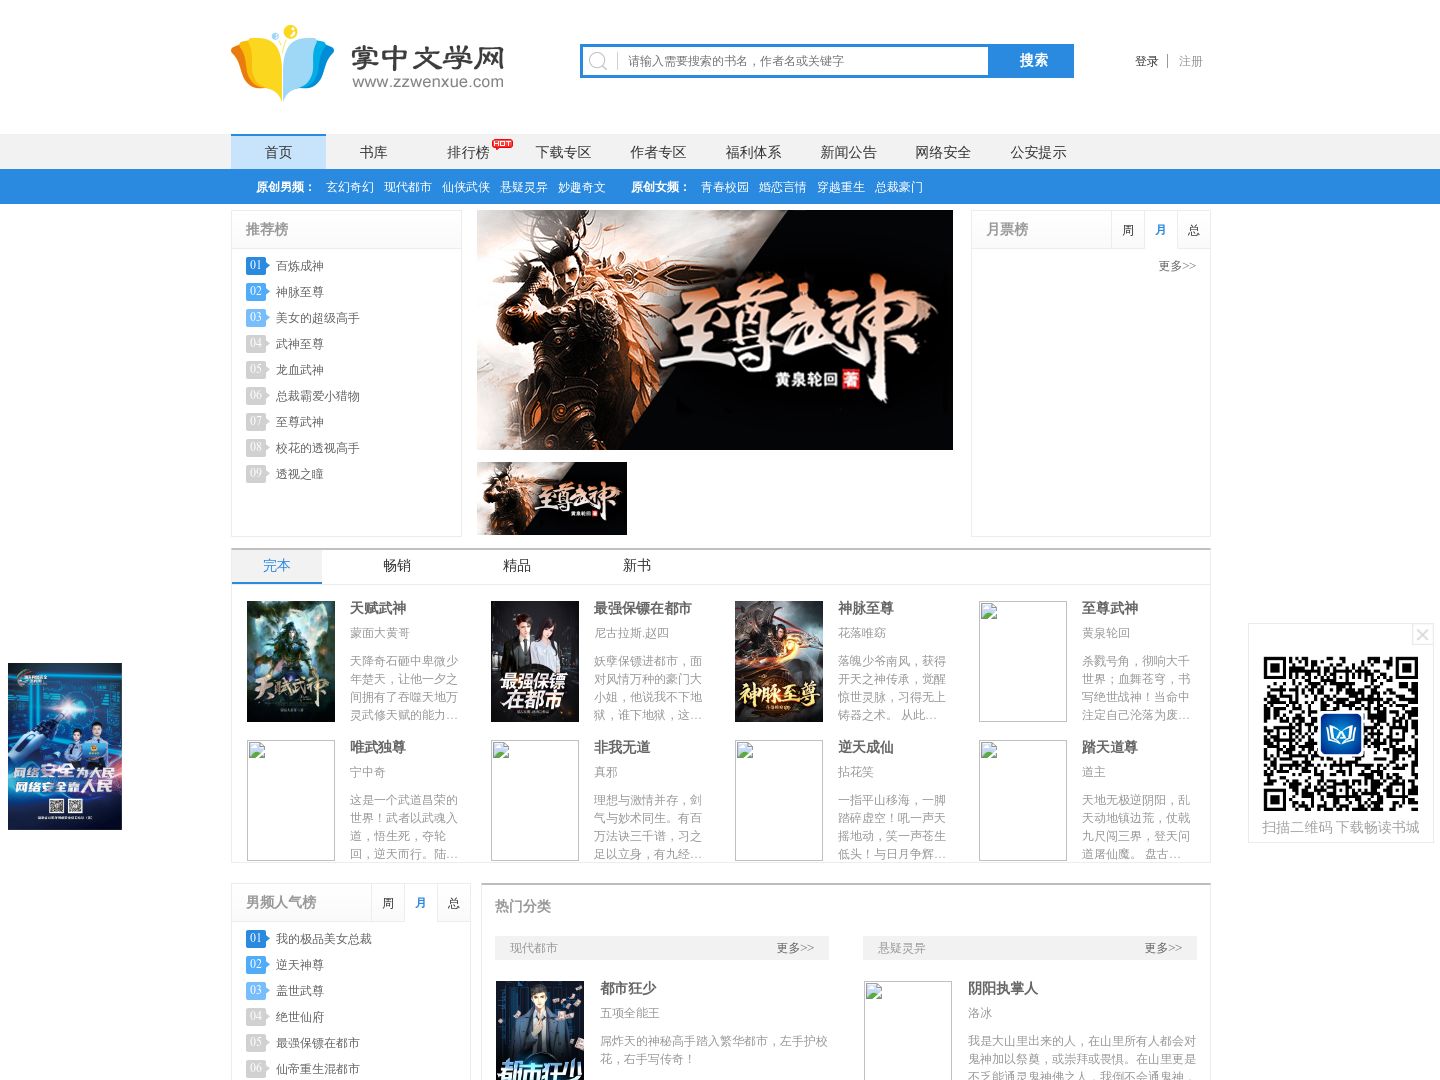Open the 网络安全 banner ad on left
1440x1080 pixels.
(x=65, y=746)
